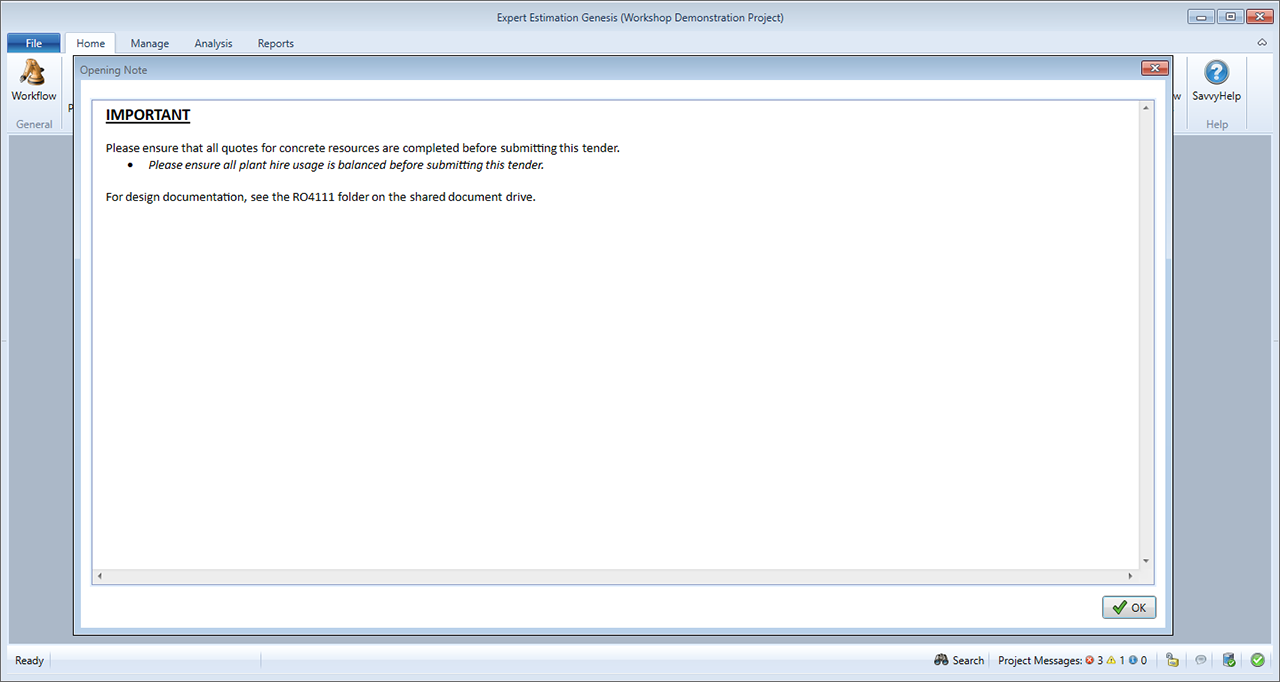Switch to the Manage tab

click(150, 43)
